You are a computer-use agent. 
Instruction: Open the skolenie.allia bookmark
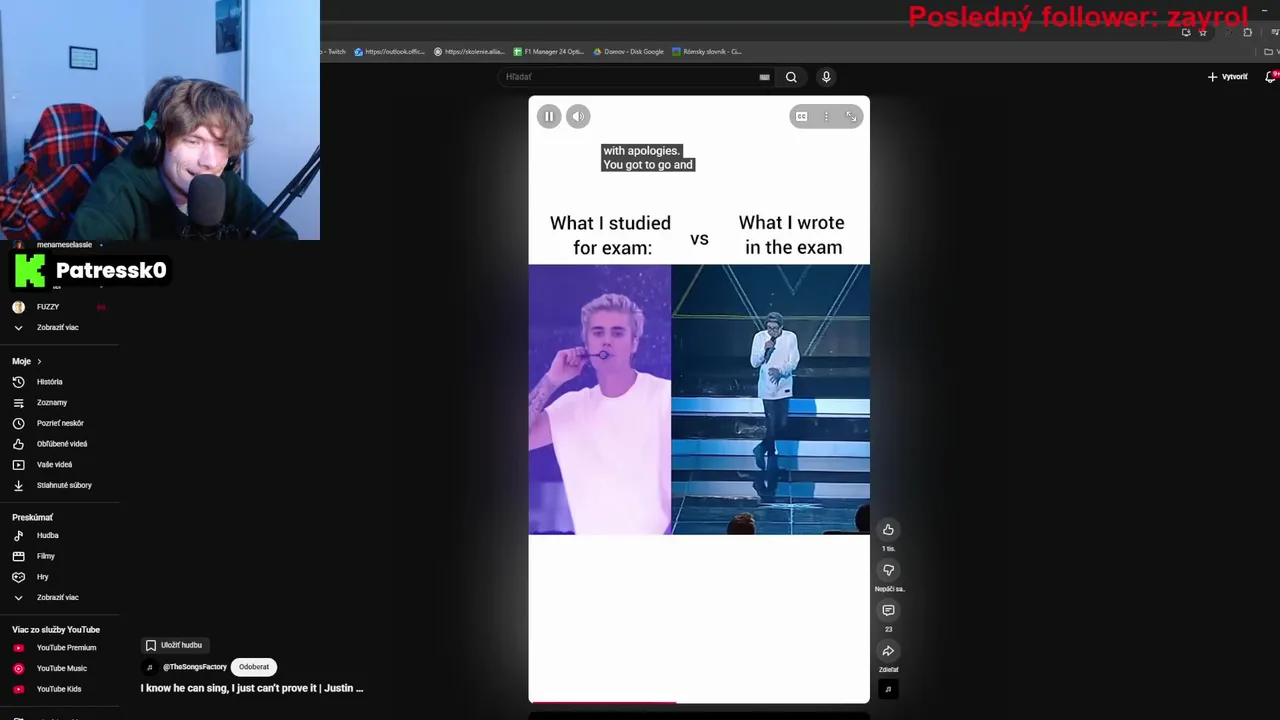click(470, 51)
